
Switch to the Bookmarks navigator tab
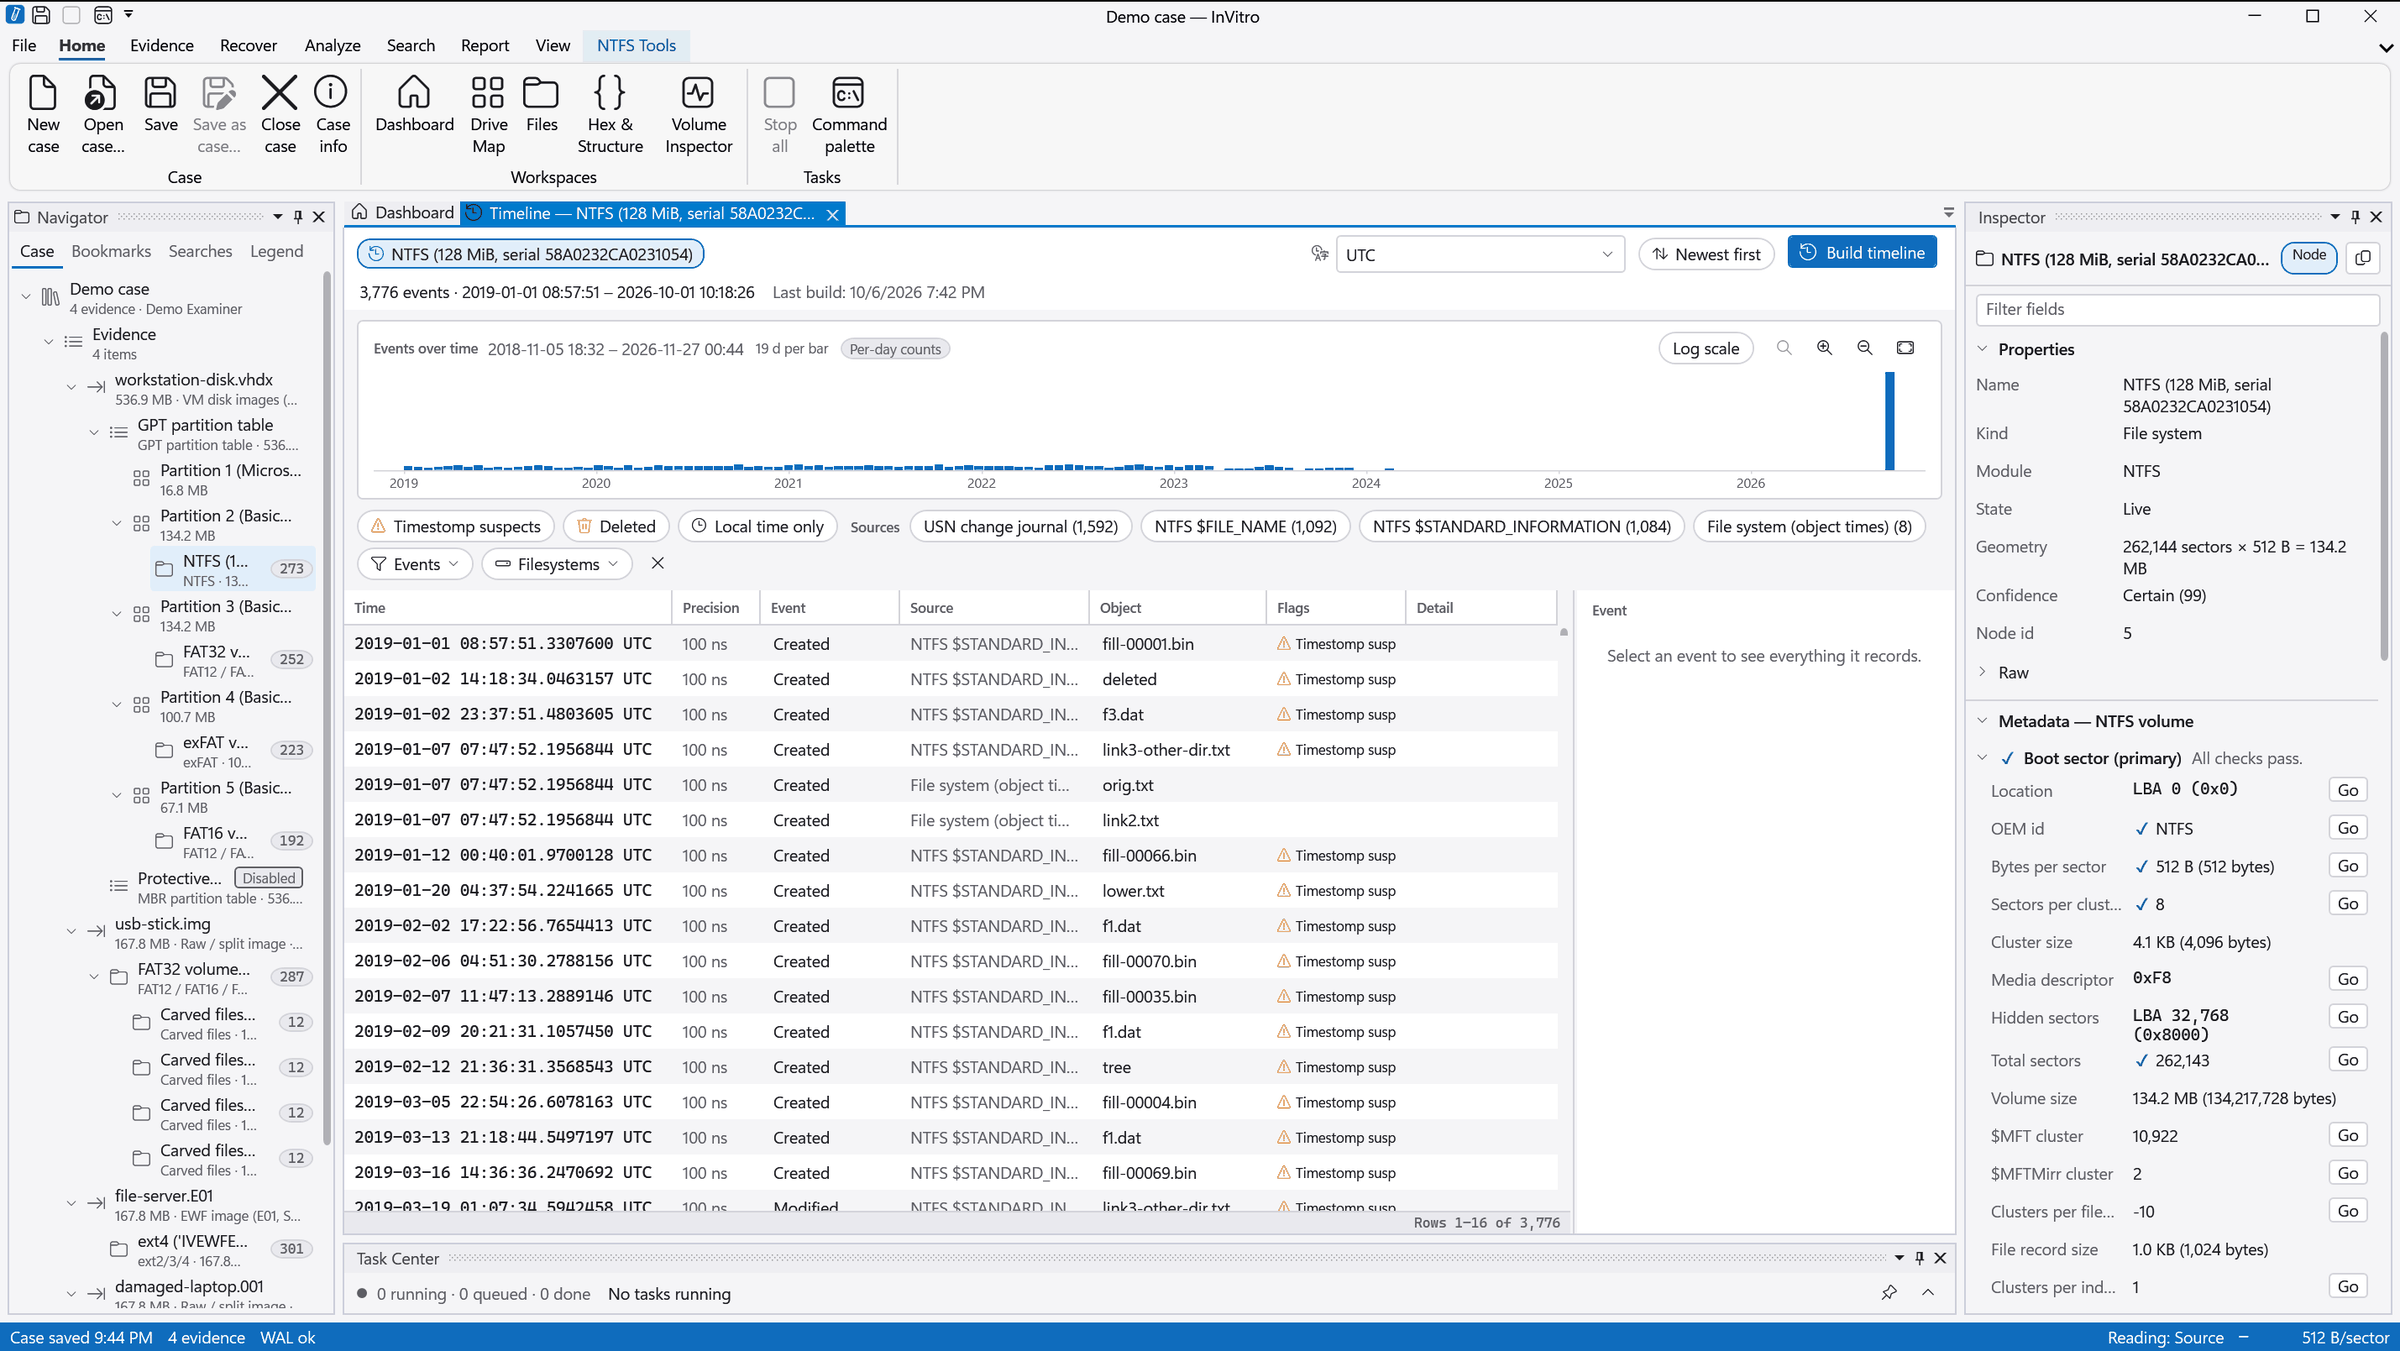click(111, 251)
